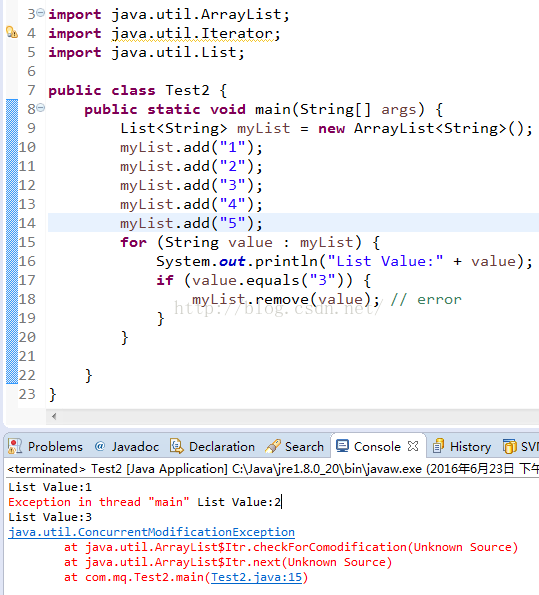Open the History tab

tap(462, 447)
